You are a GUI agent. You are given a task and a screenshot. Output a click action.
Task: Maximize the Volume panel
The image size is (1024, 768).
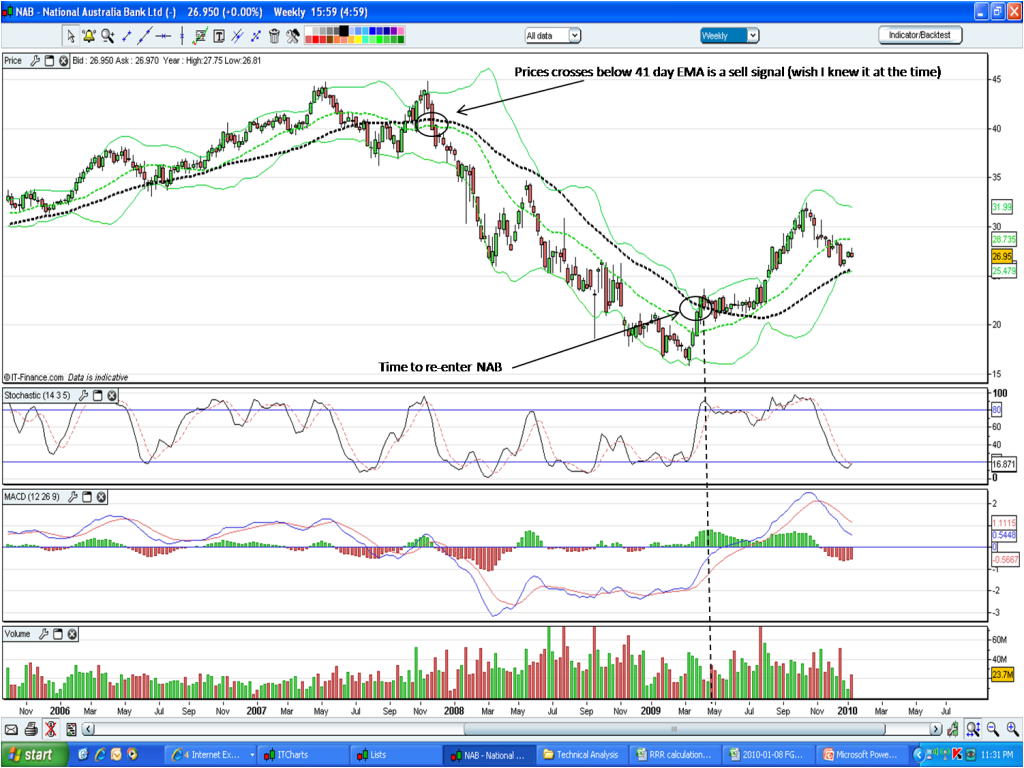[58, 634]
